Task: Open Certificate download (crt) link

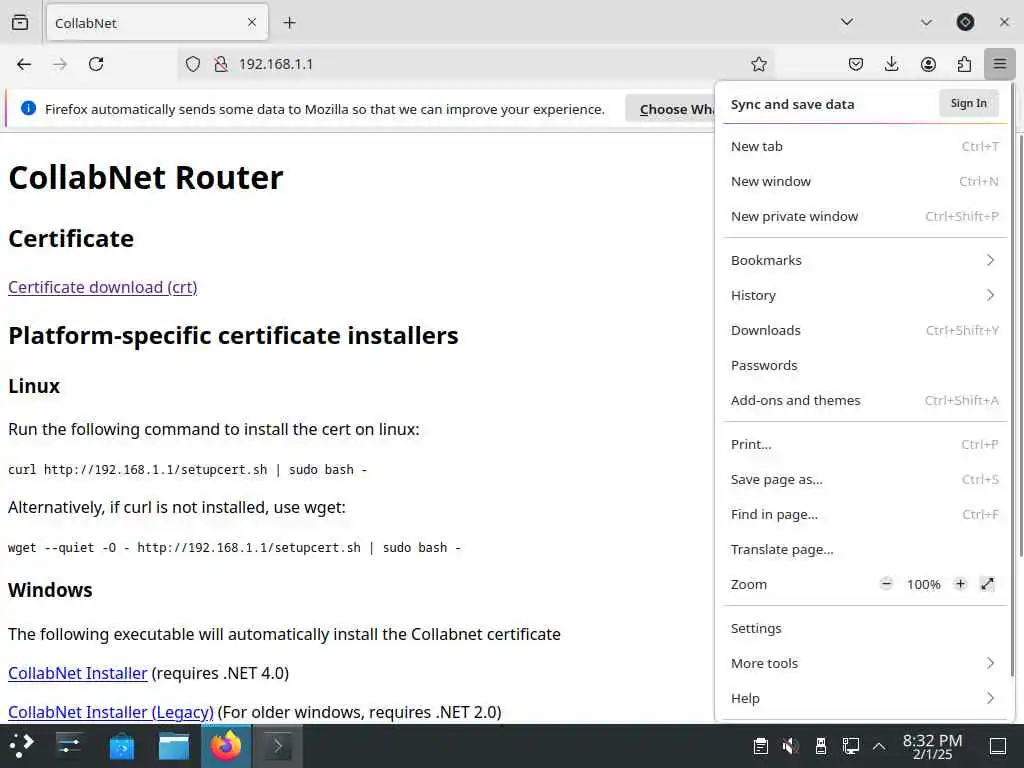Action: pyautogui.click(x=103, y=287)
